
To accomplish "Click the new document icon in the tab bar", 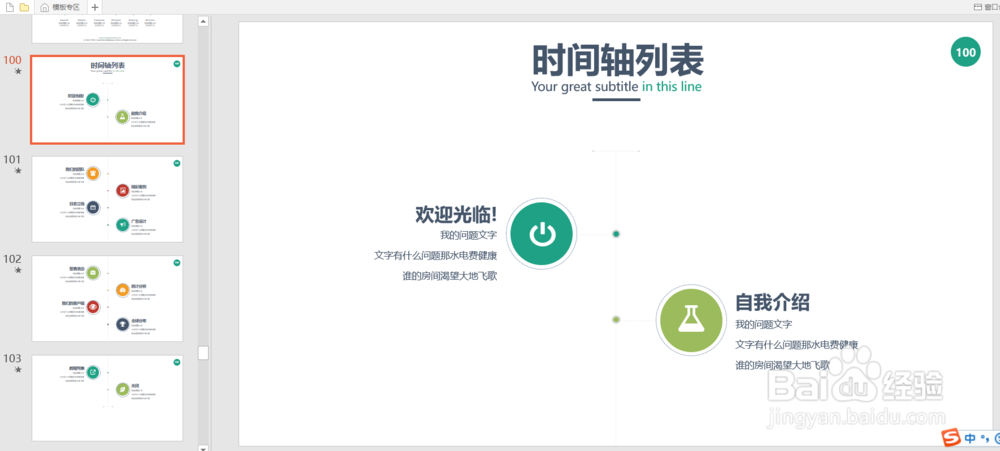I will coord(10,7).
